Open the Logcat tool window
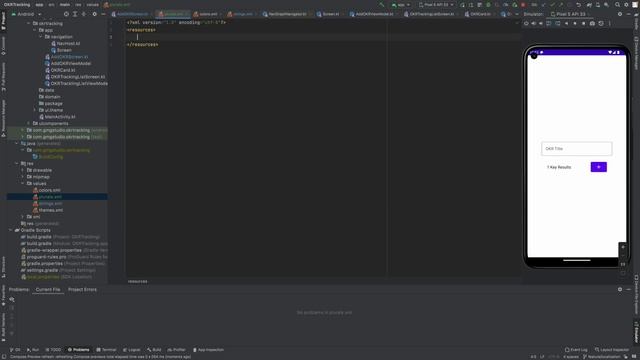Viewport: 640px width, 360px height. [x=131, y=350]
